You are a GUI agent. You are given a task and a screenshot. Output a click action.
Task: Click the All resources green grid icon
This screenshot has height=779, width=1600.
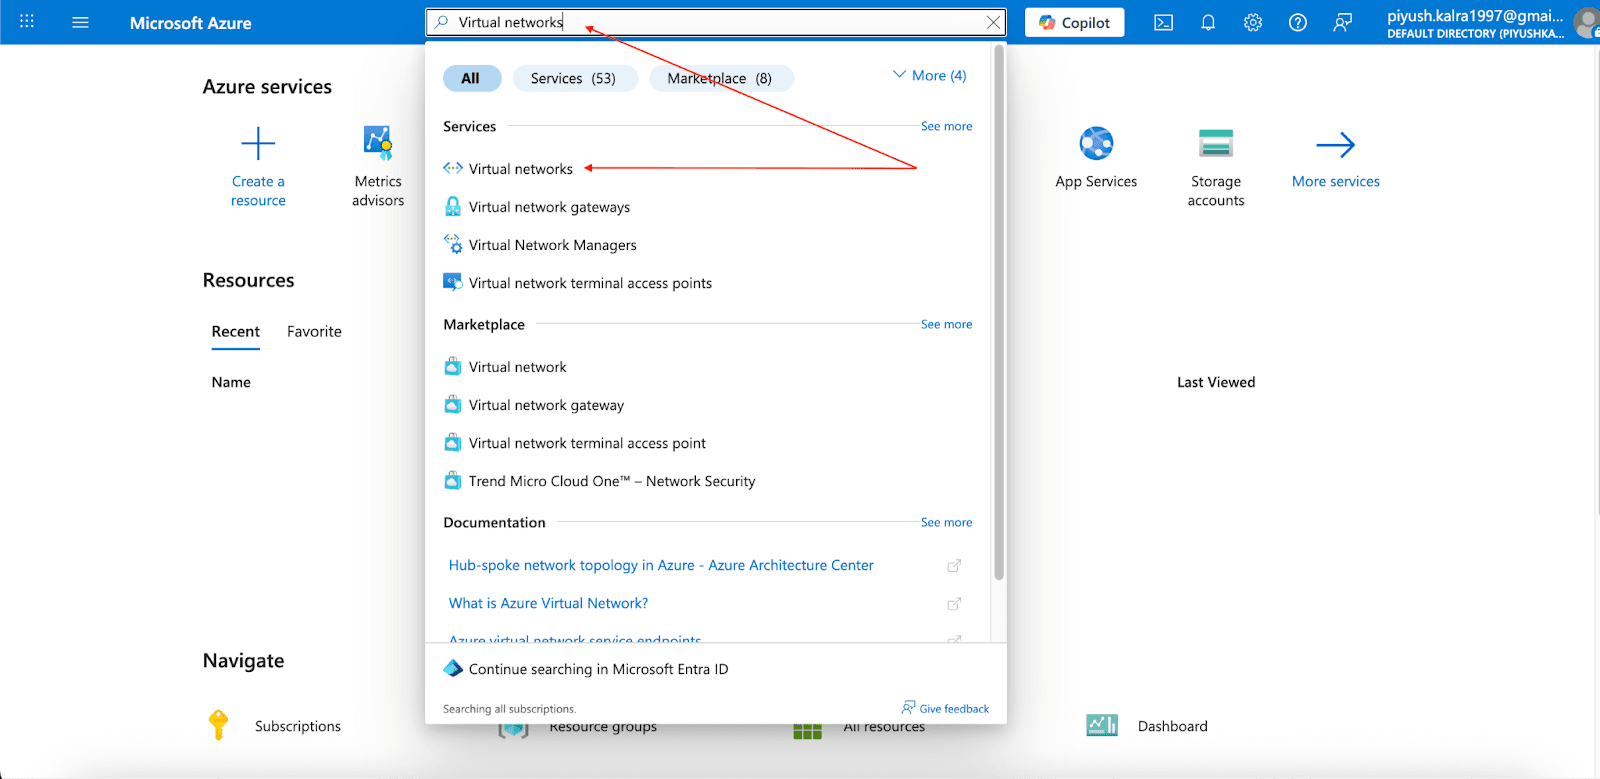pyautogui.click(x=807, y=732)
